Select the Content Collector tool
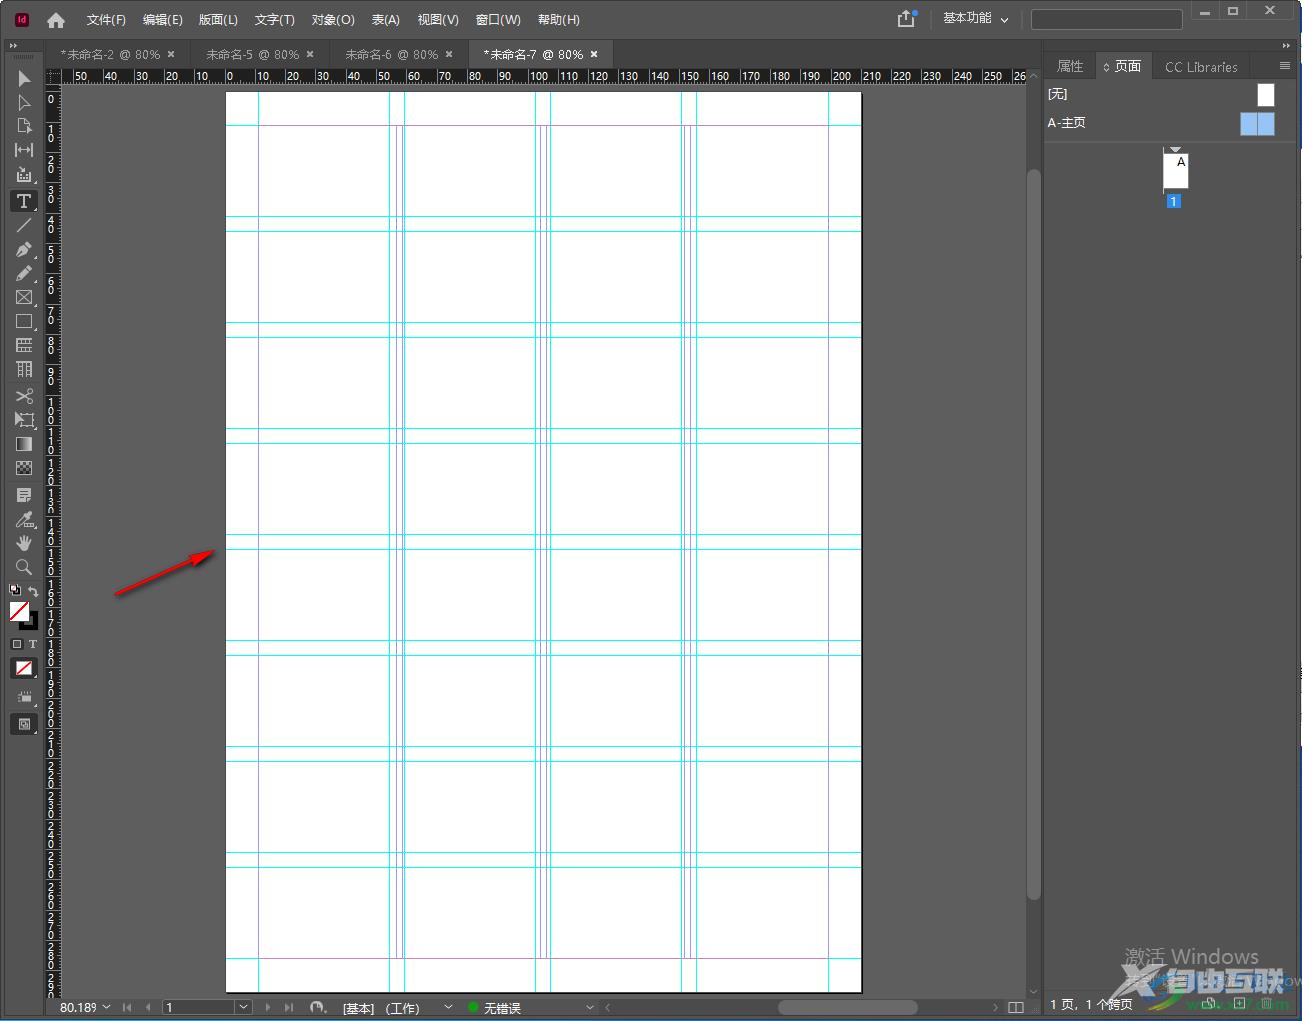This screenshot has width=1302, height=1021. (x=24, y=175)
